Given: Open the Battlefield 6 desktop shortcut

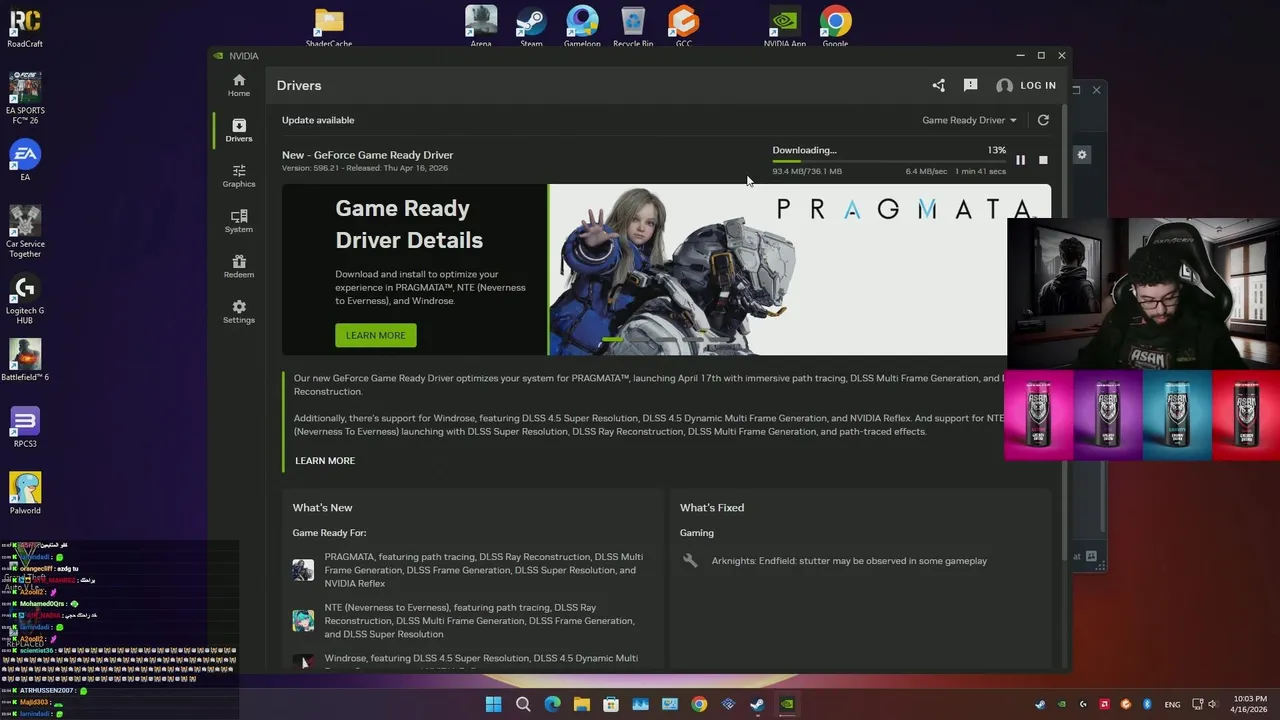Looking at the screenshot, I should 25,360.
